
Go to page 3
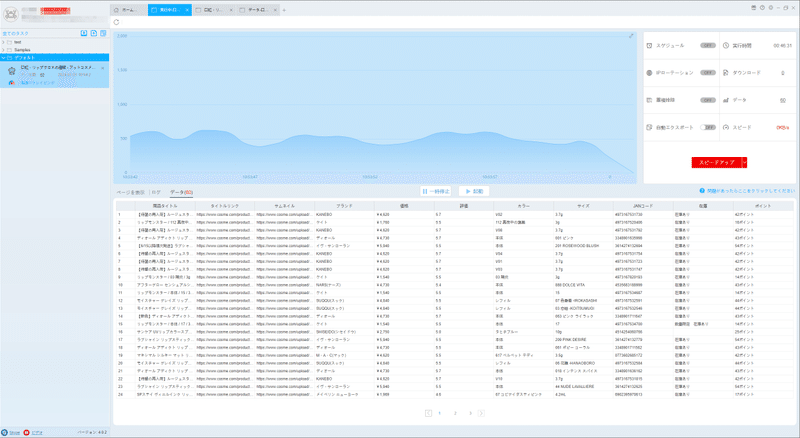click(x=470, y=413)
